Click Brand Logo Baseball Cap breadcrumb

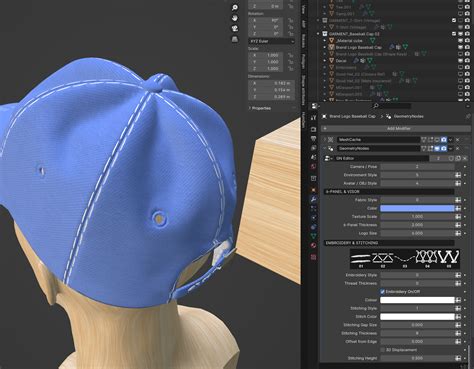coord(352,116)
